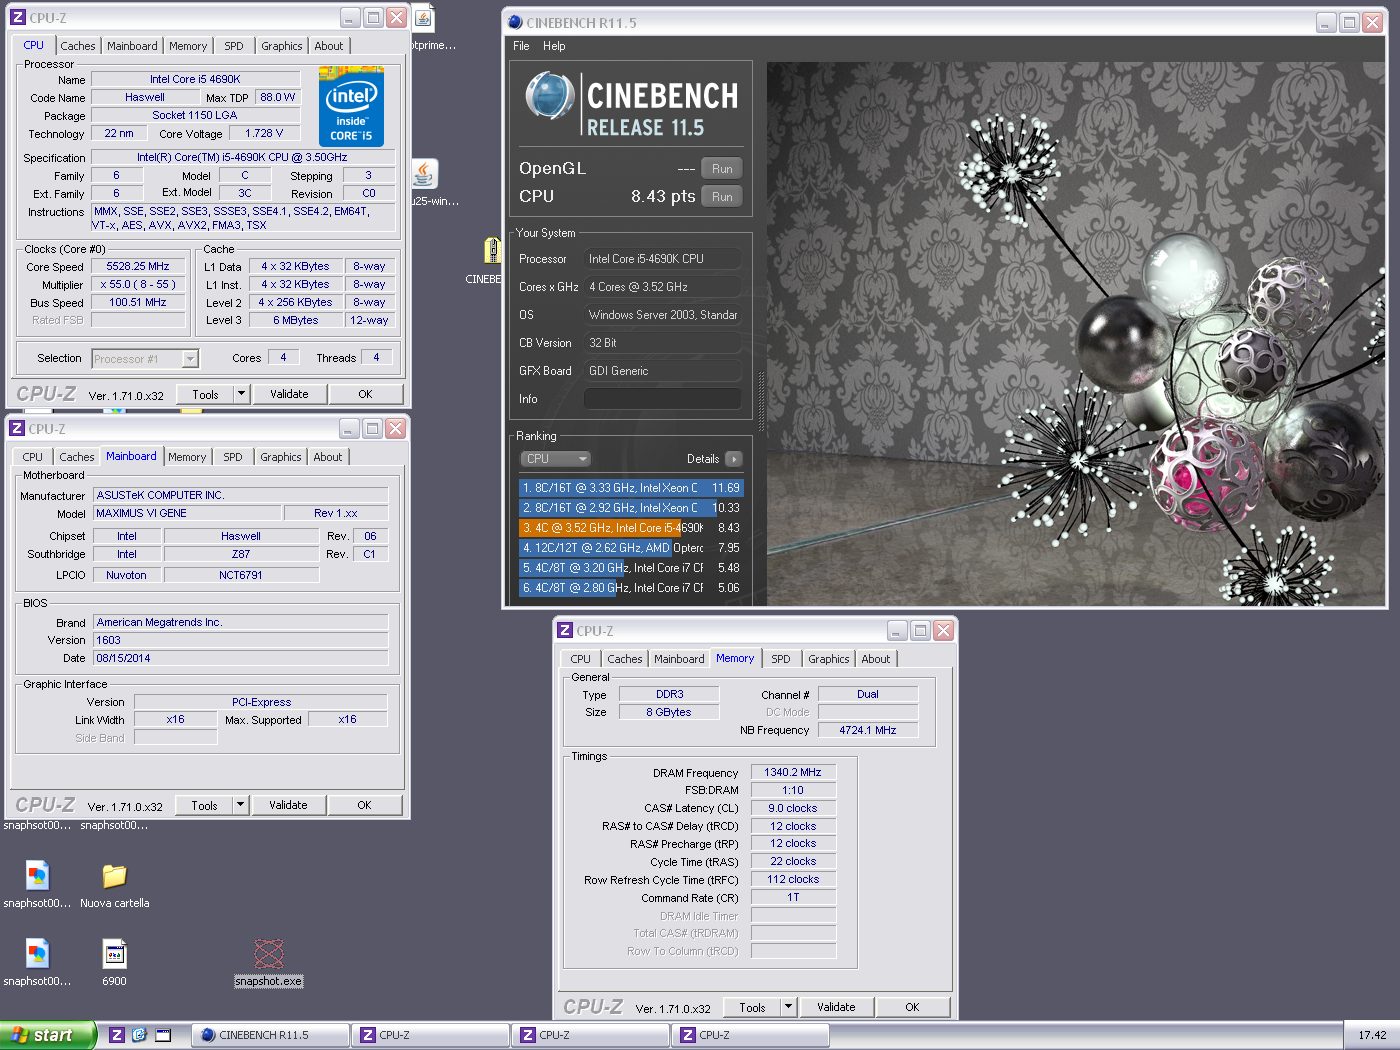Click Validate in top CPU-Z window

pos(289,394)
